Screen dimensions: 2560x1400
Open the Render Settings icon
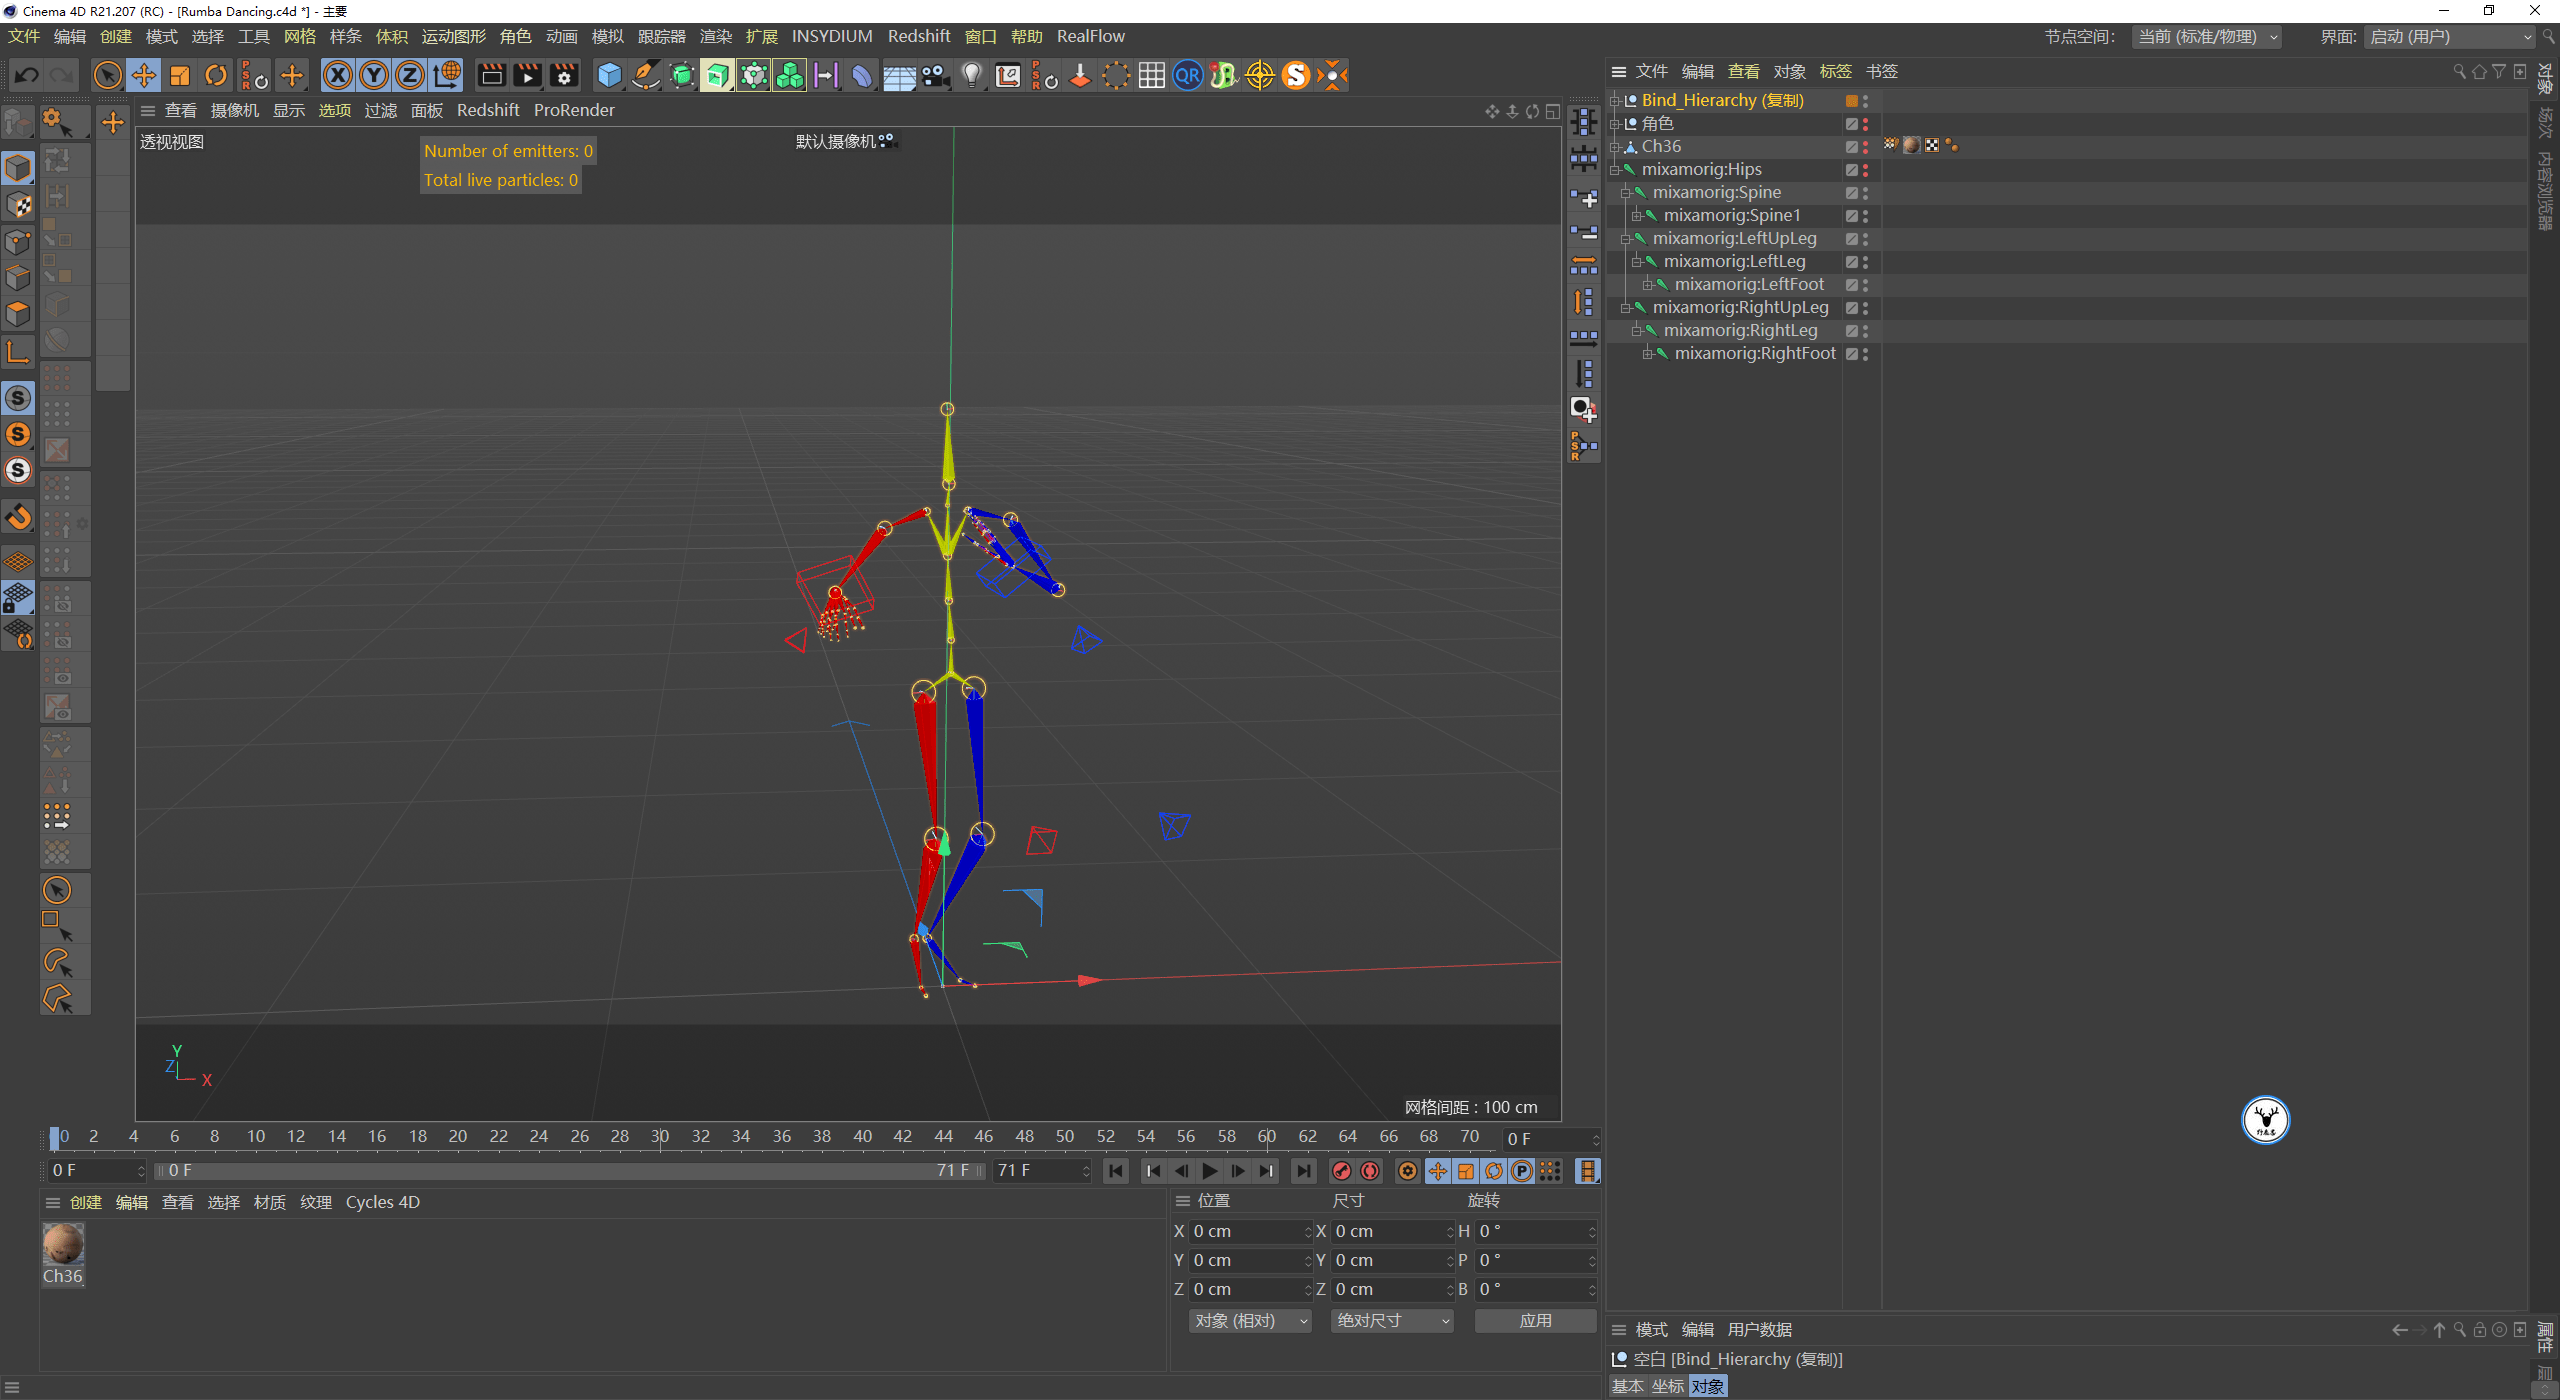(564, 75)
